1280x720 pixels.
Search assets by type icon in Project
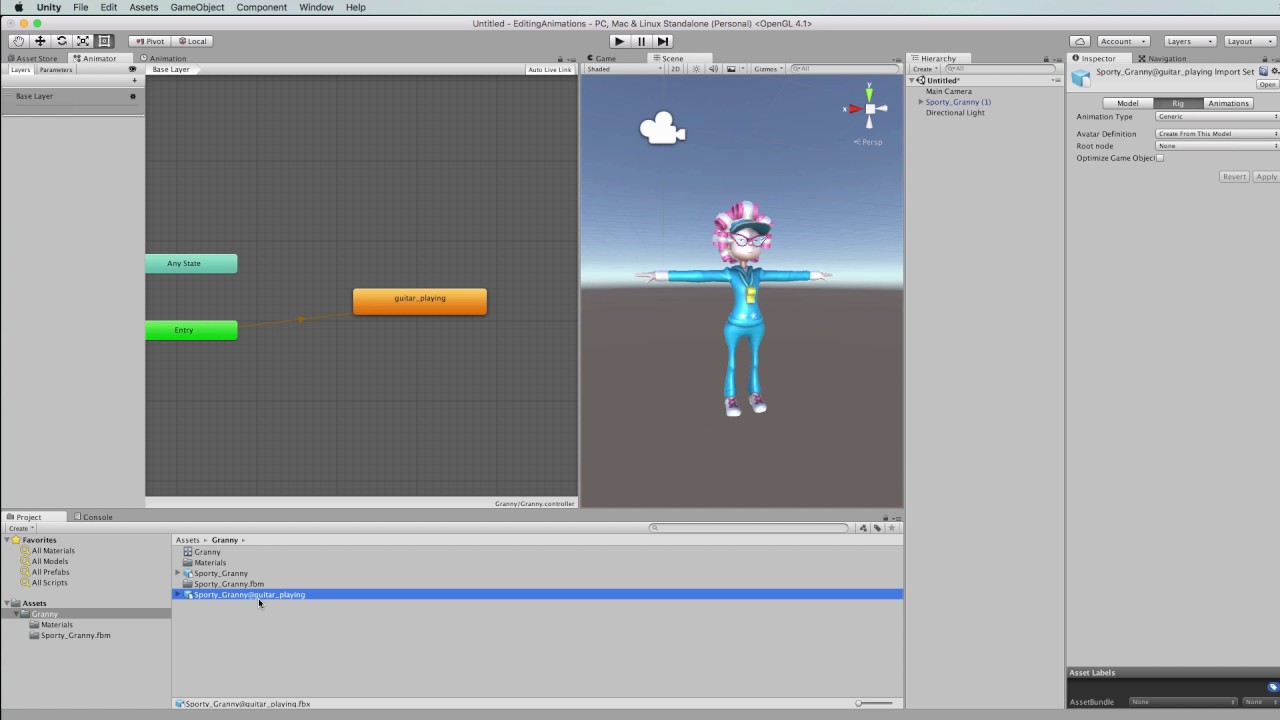tap(863, 528)
